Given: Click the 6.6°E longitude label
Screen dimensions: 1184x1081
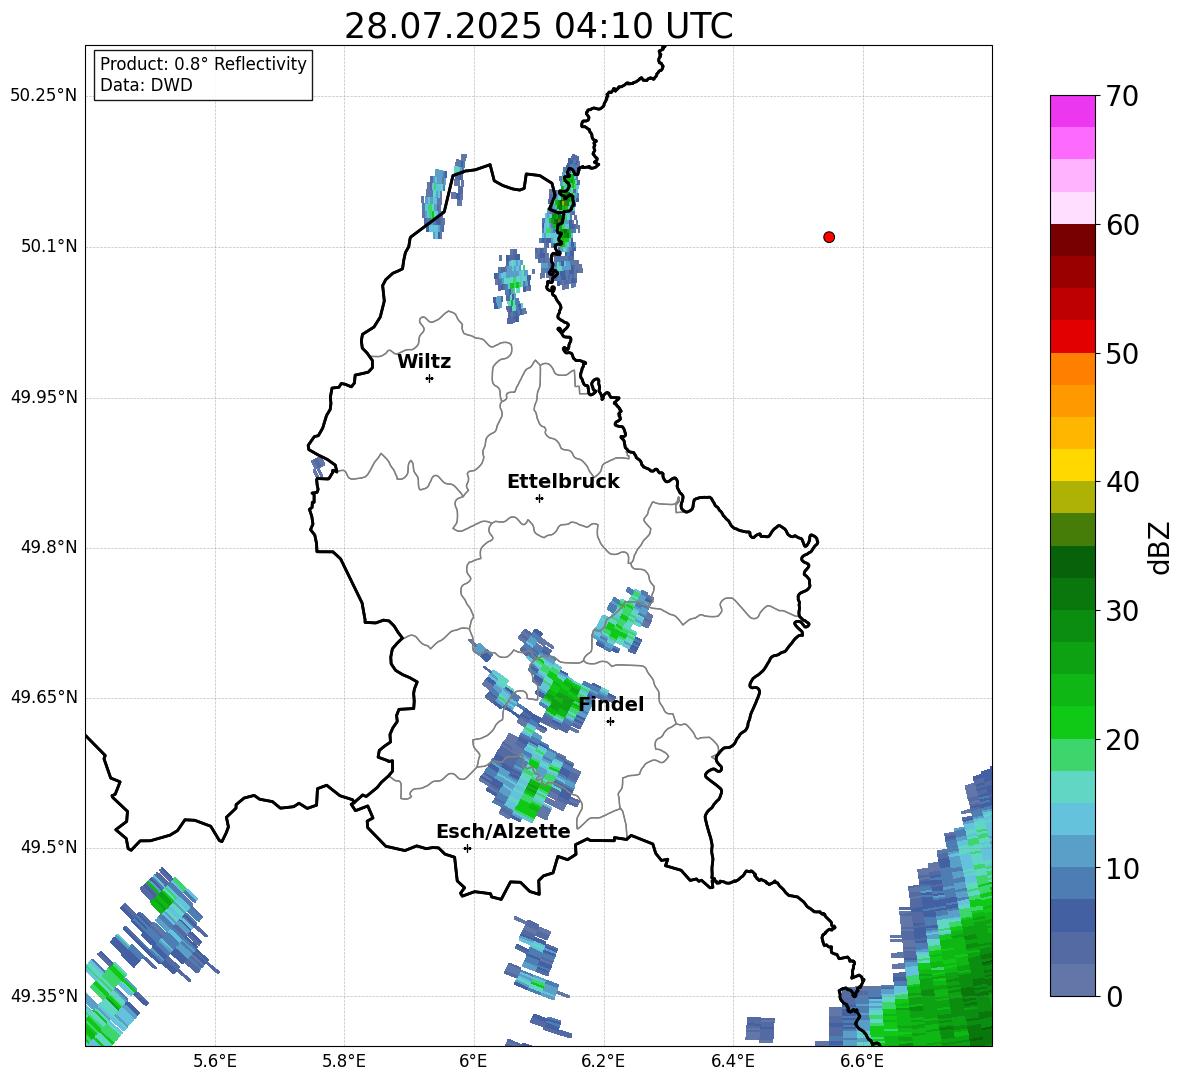Looking at the screenshot, I should 862,1061.
